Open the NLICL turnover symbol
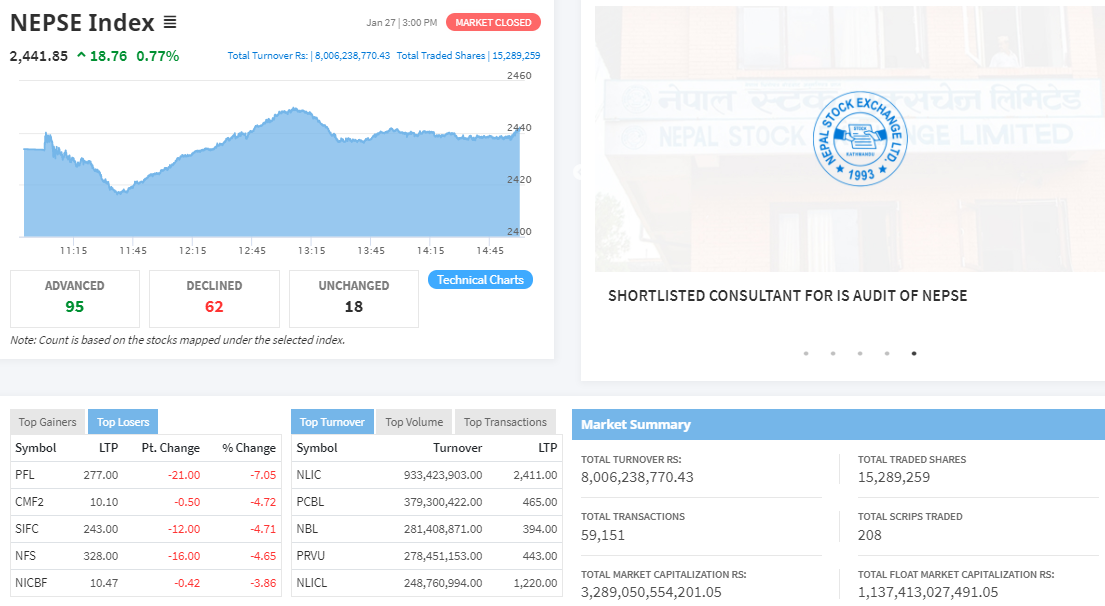 coord(311,583)
